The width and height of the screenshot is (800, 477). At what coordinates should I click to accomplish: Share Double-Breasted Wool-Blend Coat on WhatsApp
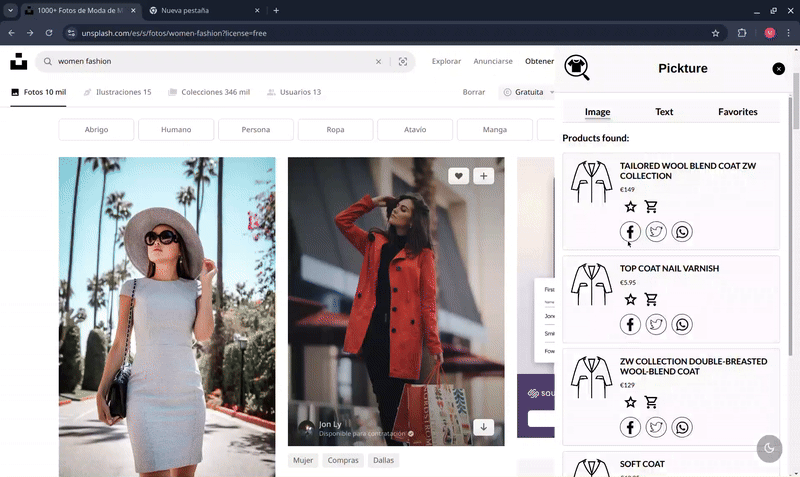pyautogui.click(x=682, y=427)
